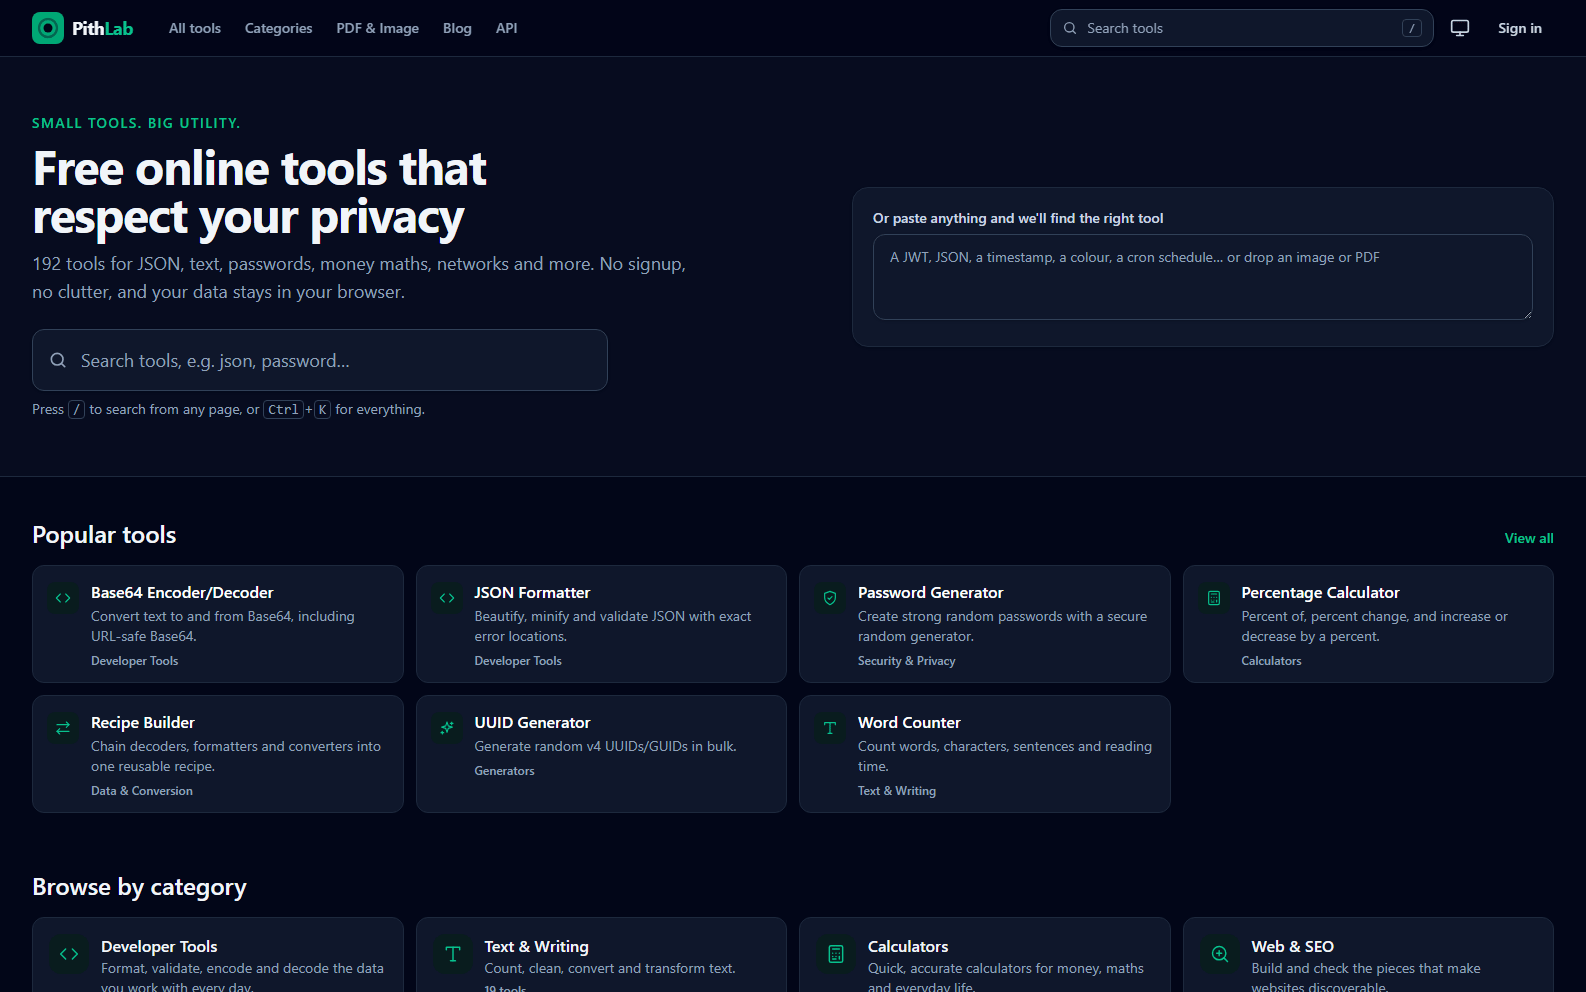Open the Categories menu item

(279, 28)
